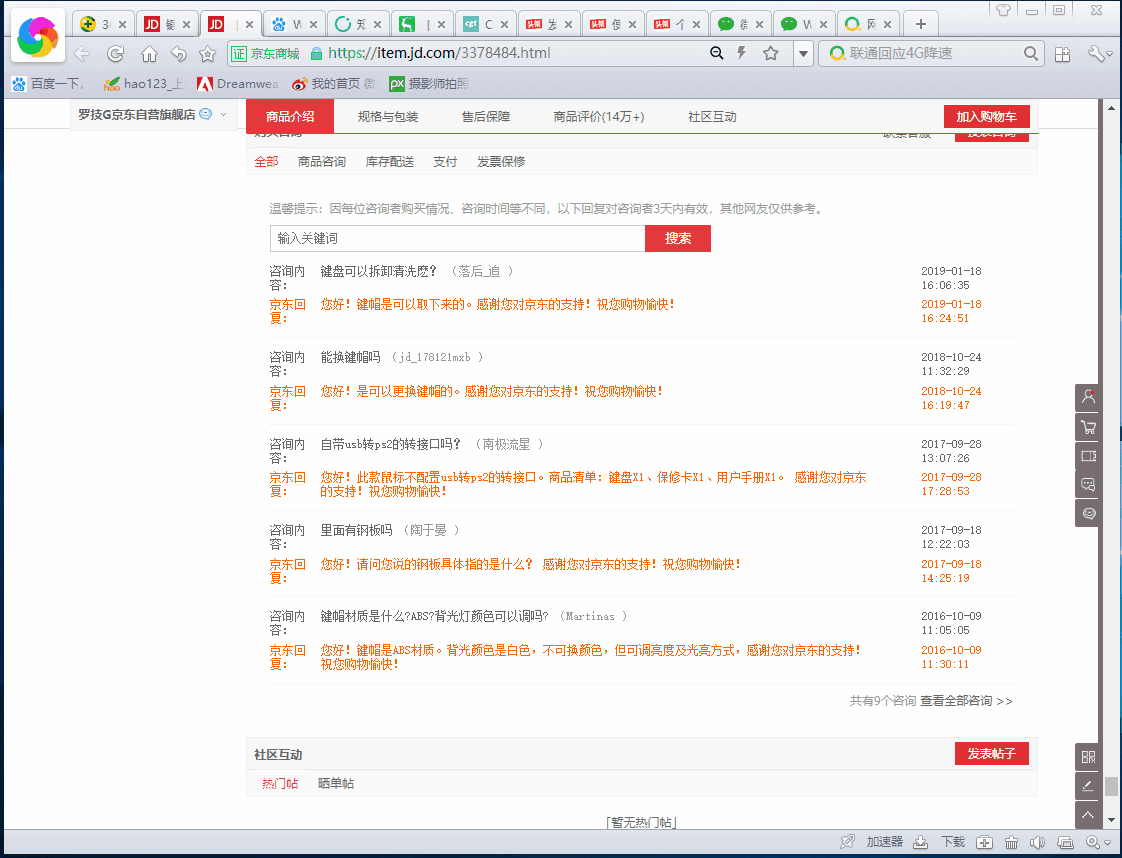
Task: Switch to the 规格与包装 tab
Action: (x=388, y=117)
